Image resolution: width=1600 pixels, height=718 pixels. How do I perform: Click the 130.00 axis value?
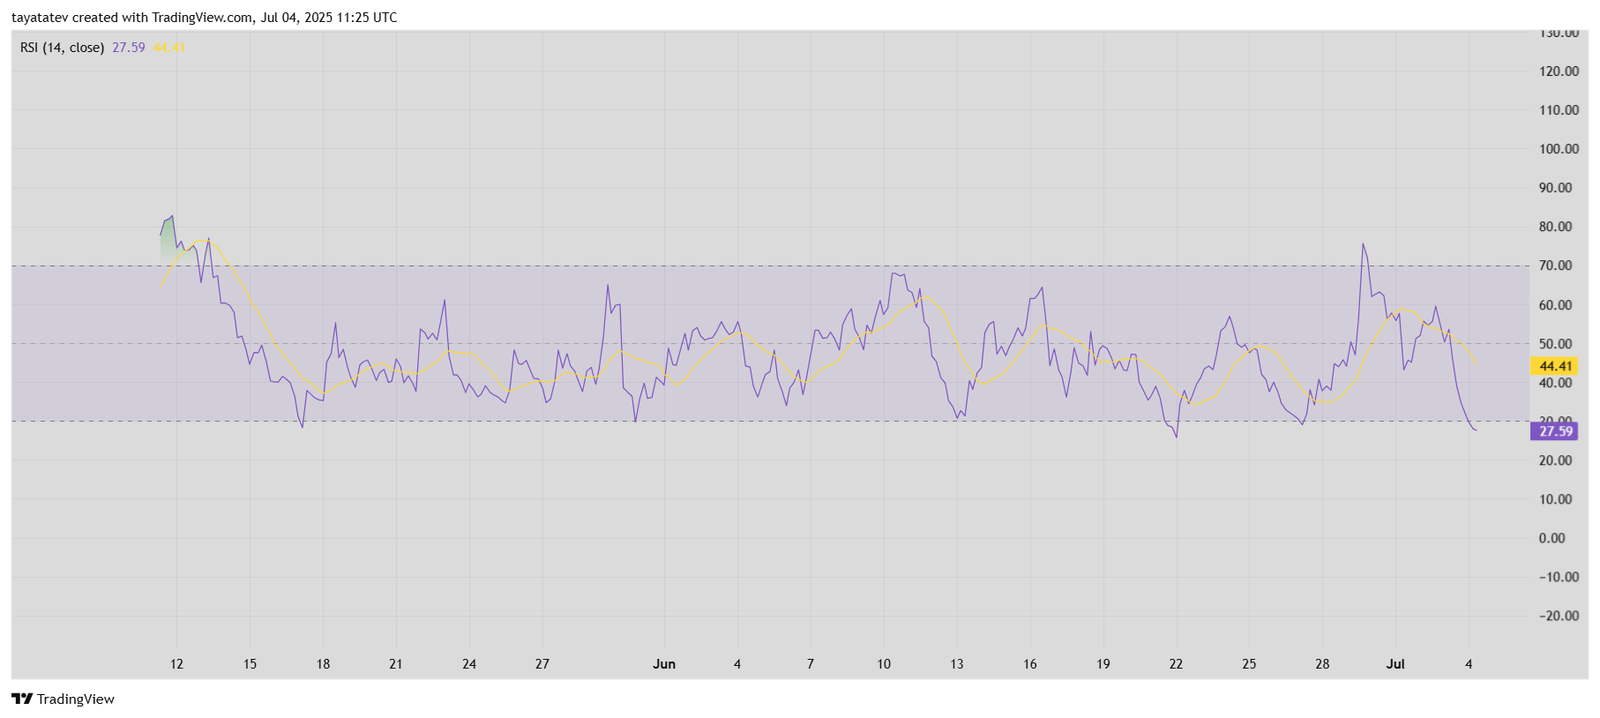tap(1559, 33)
